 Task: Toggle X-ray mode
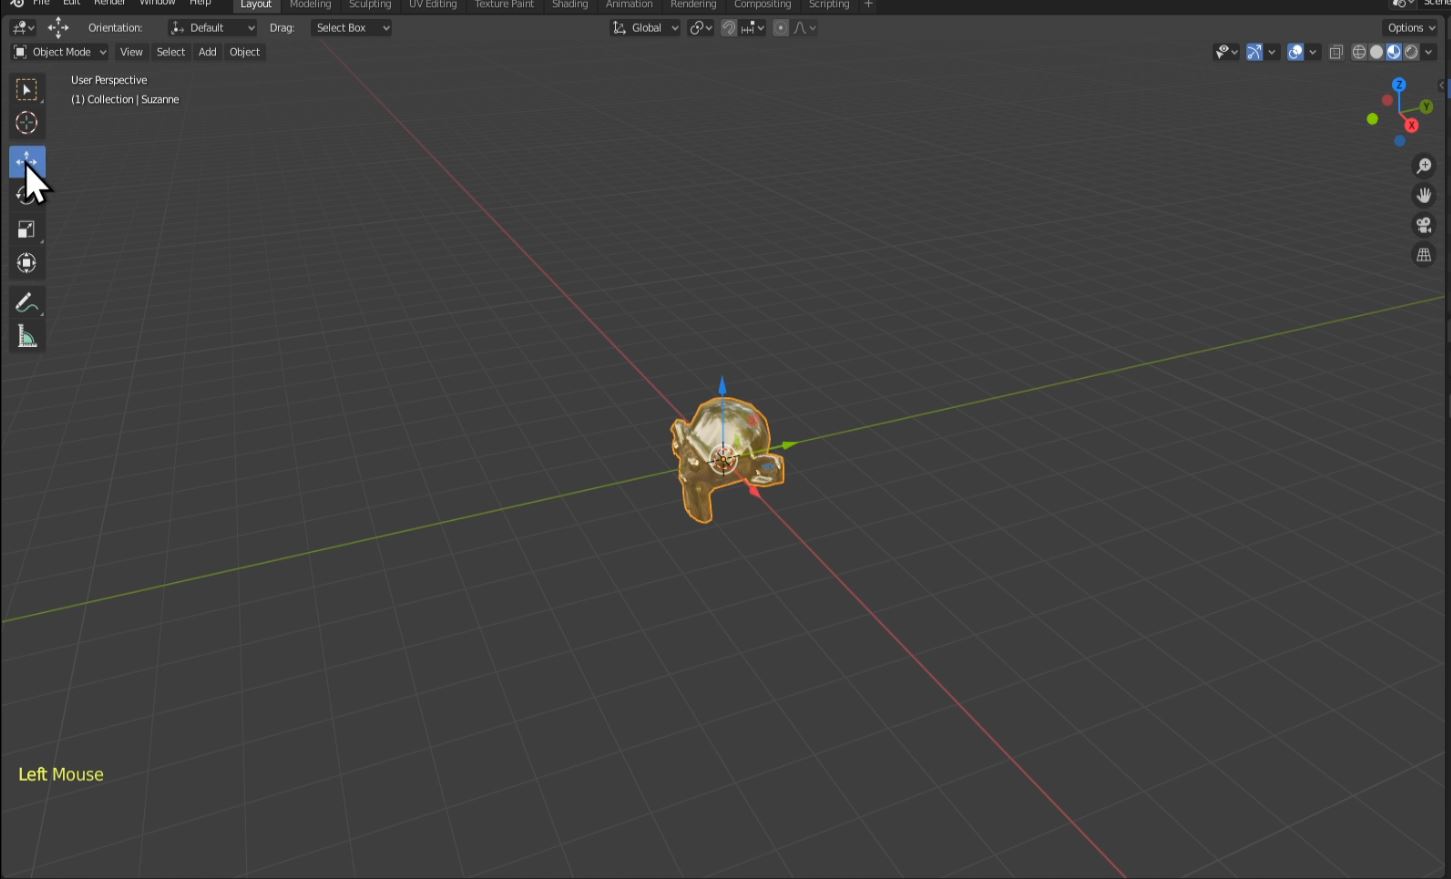pos(1336,52)
